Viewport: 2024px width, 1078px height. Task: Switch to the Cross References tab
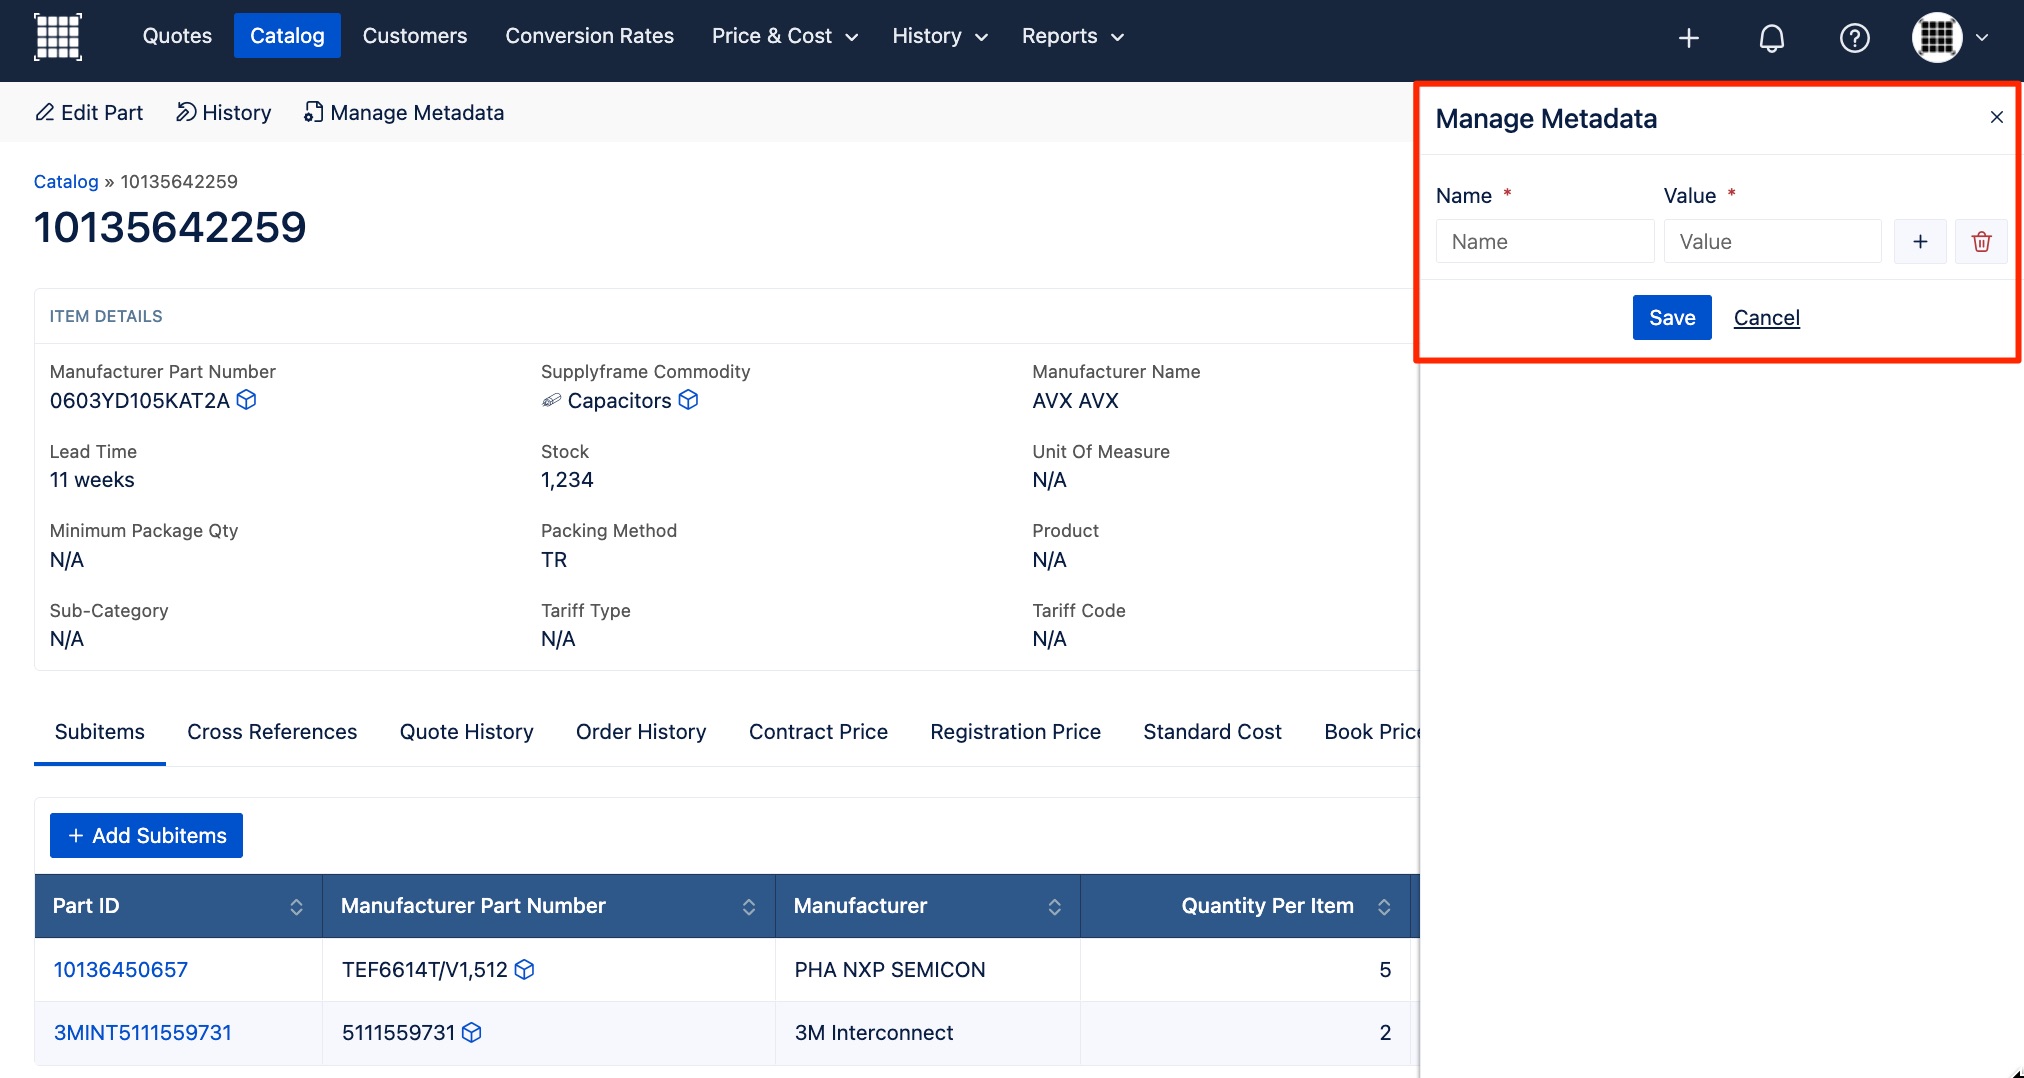(x=272, y=732)
